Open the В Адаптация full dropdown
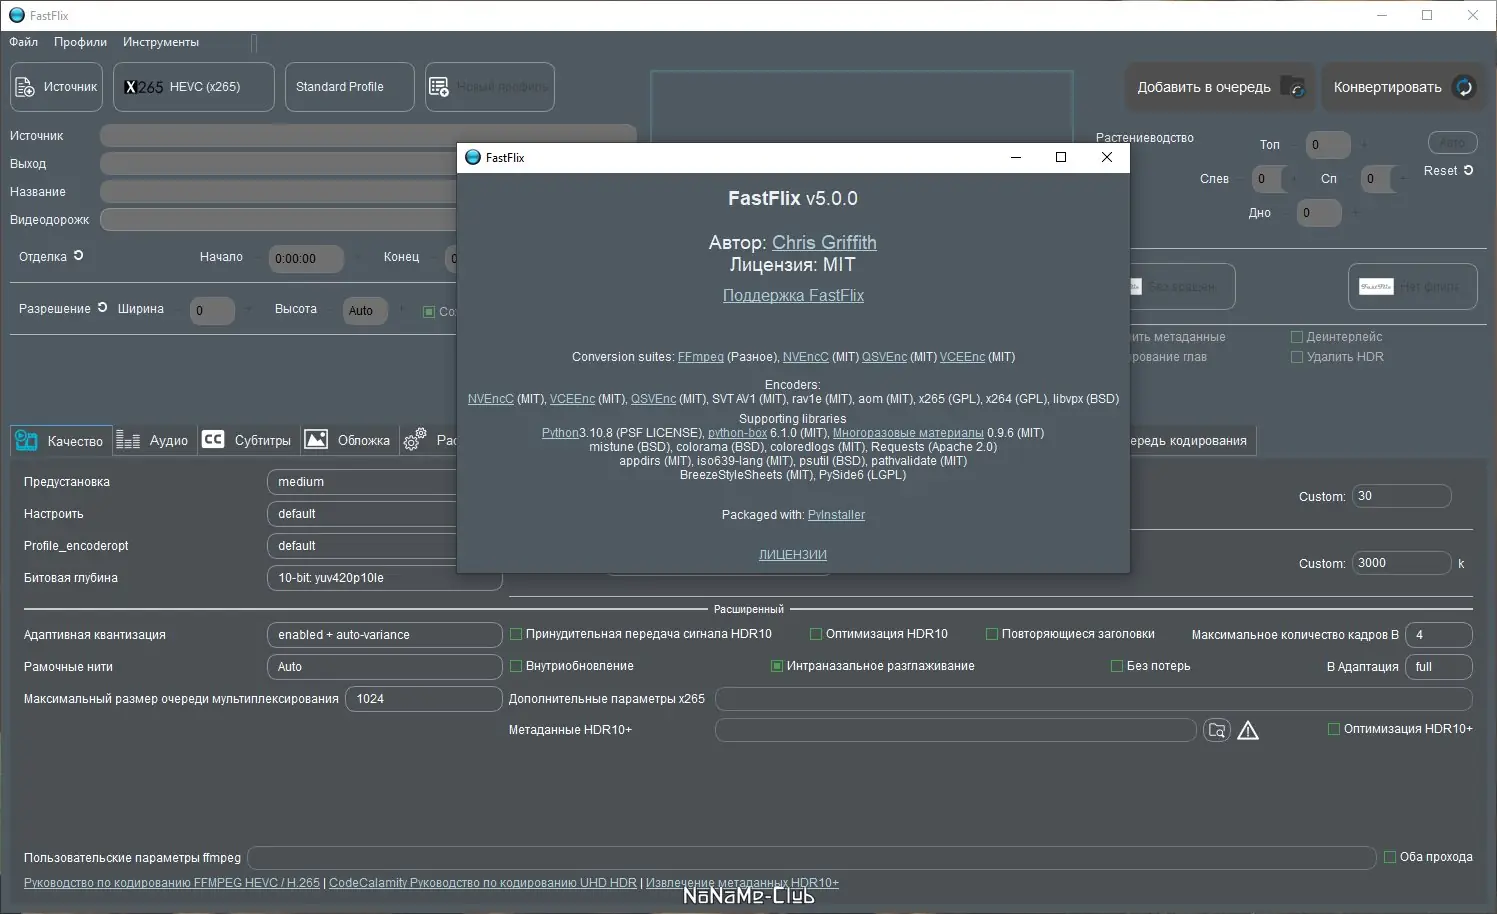This screenshot has height=914, width=1497. 1438,667
